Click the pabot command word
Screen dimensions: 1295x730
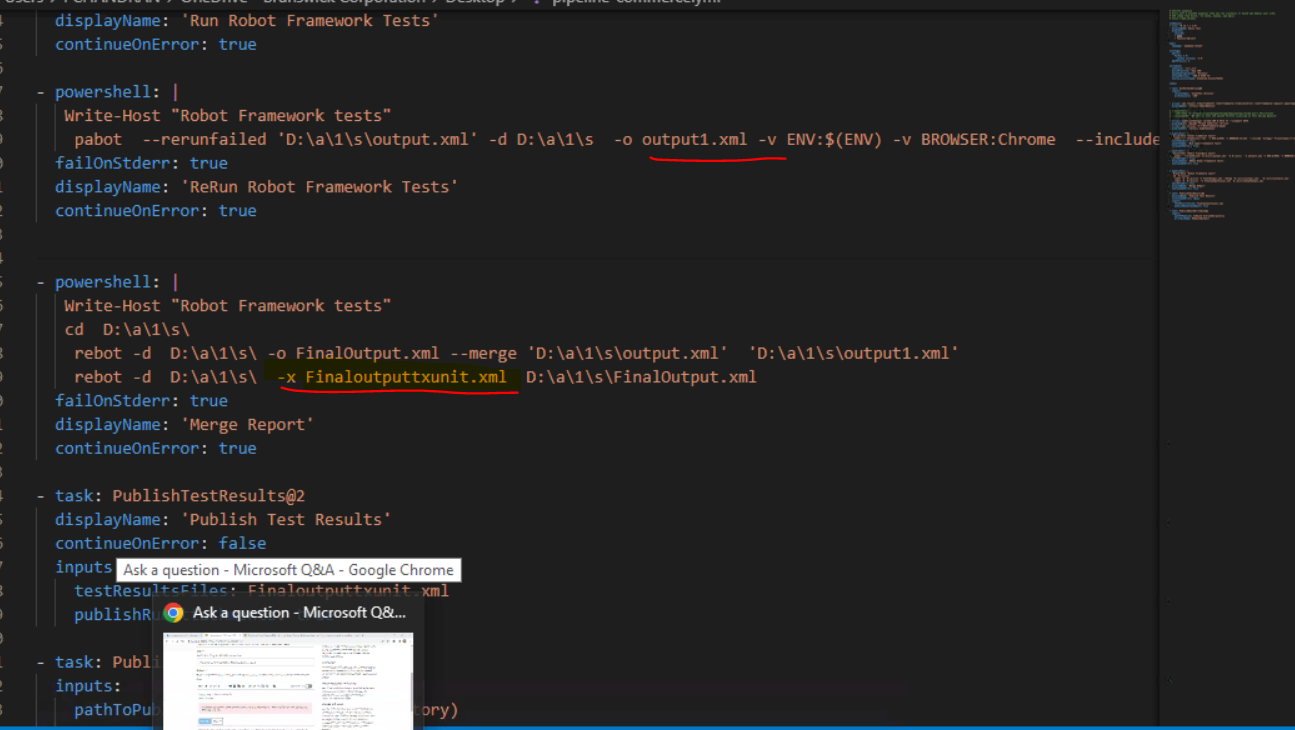click(98, 139)
